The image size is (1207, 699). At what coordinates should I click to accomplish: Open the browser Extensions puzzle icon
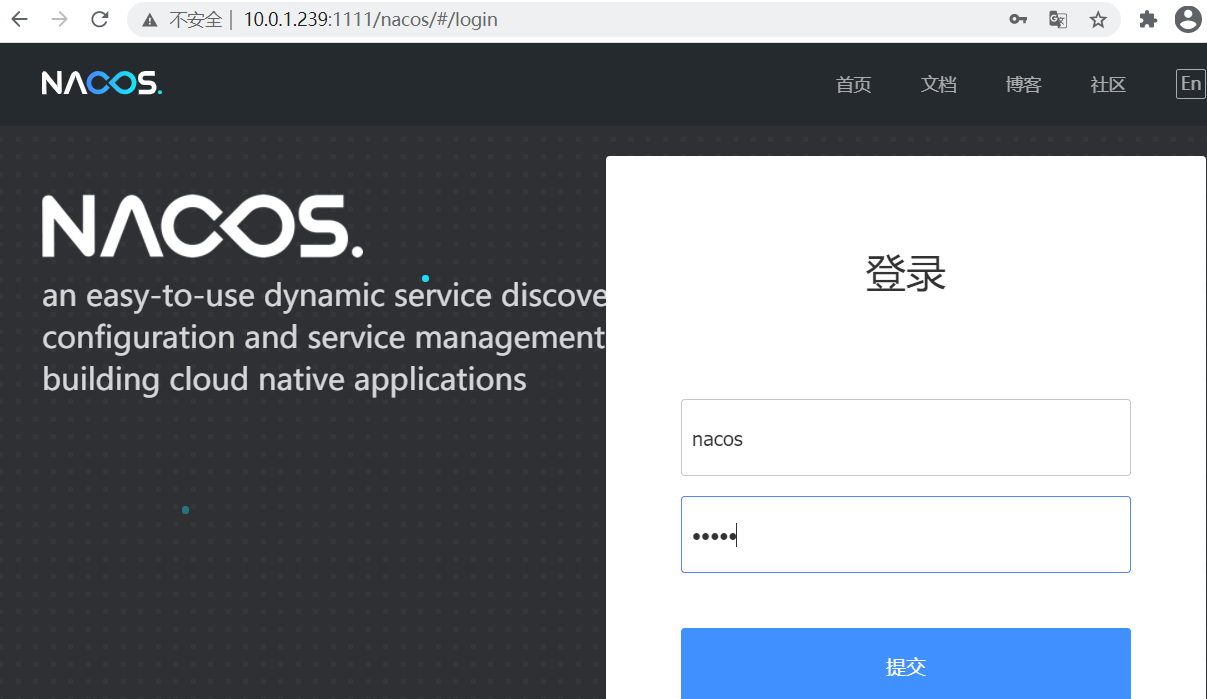(1147, 19)
